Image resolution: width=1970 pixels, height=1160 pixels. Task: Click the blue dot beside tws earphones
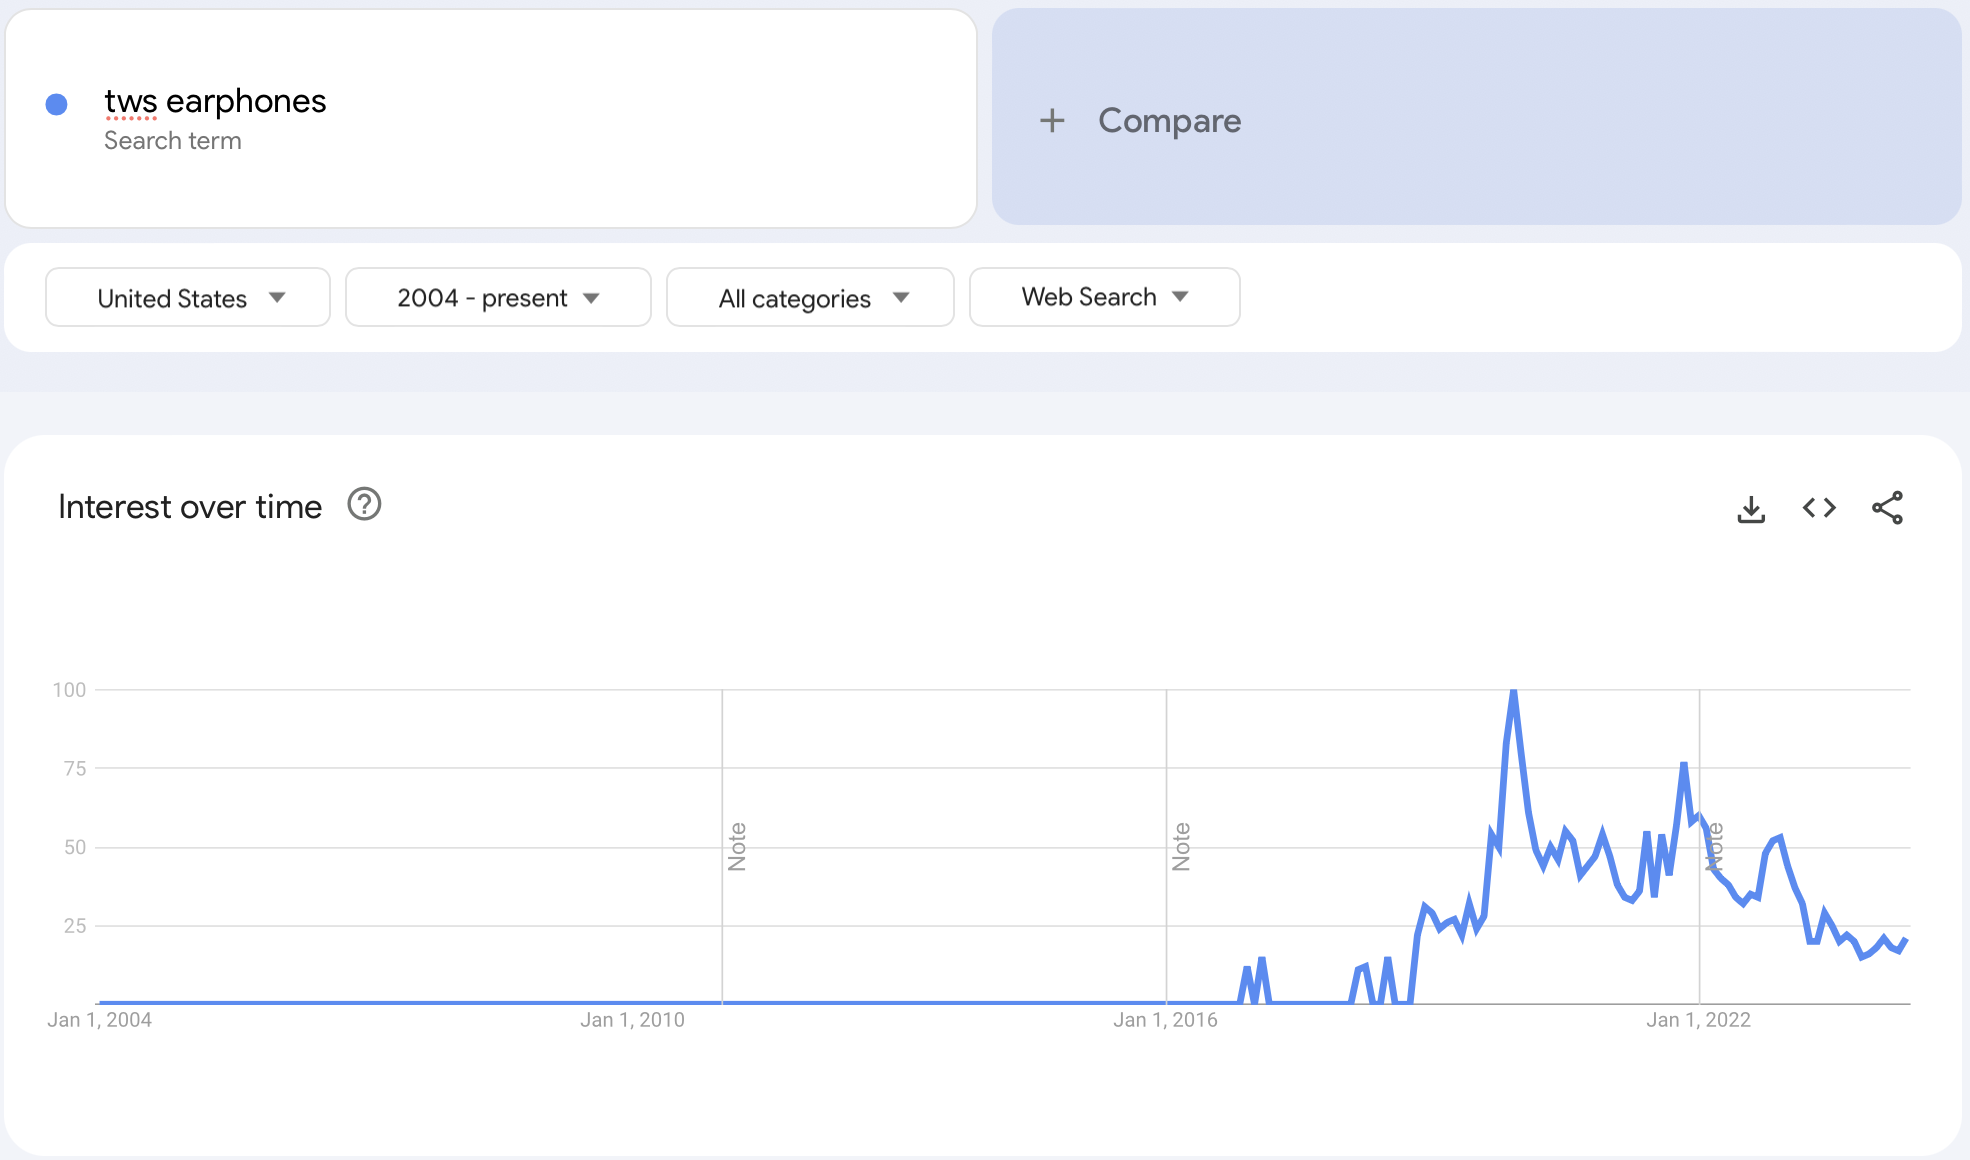(57, 104)
